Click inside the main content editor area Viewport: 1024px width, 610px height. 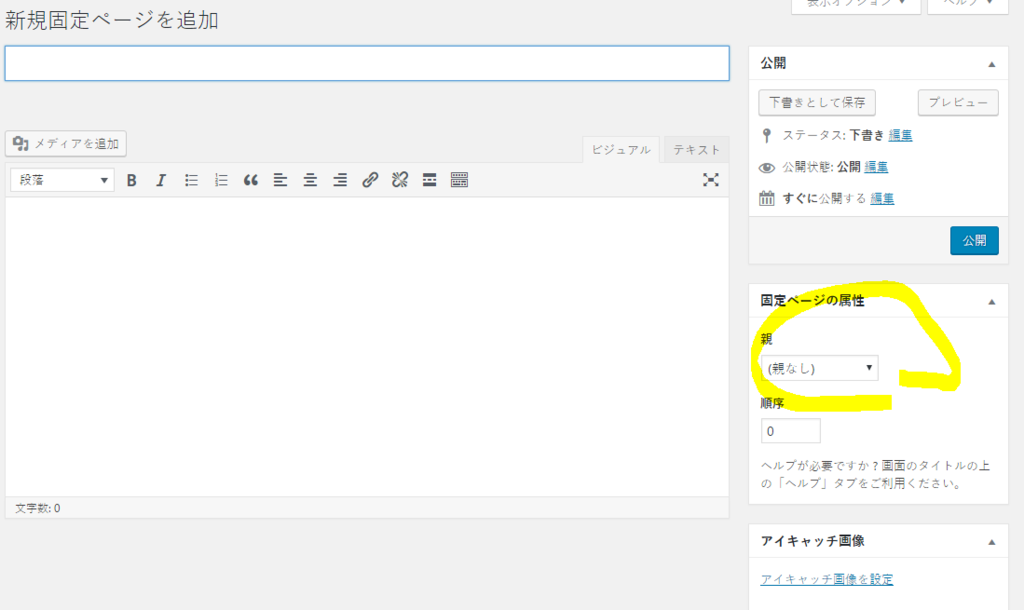(367, 346)
